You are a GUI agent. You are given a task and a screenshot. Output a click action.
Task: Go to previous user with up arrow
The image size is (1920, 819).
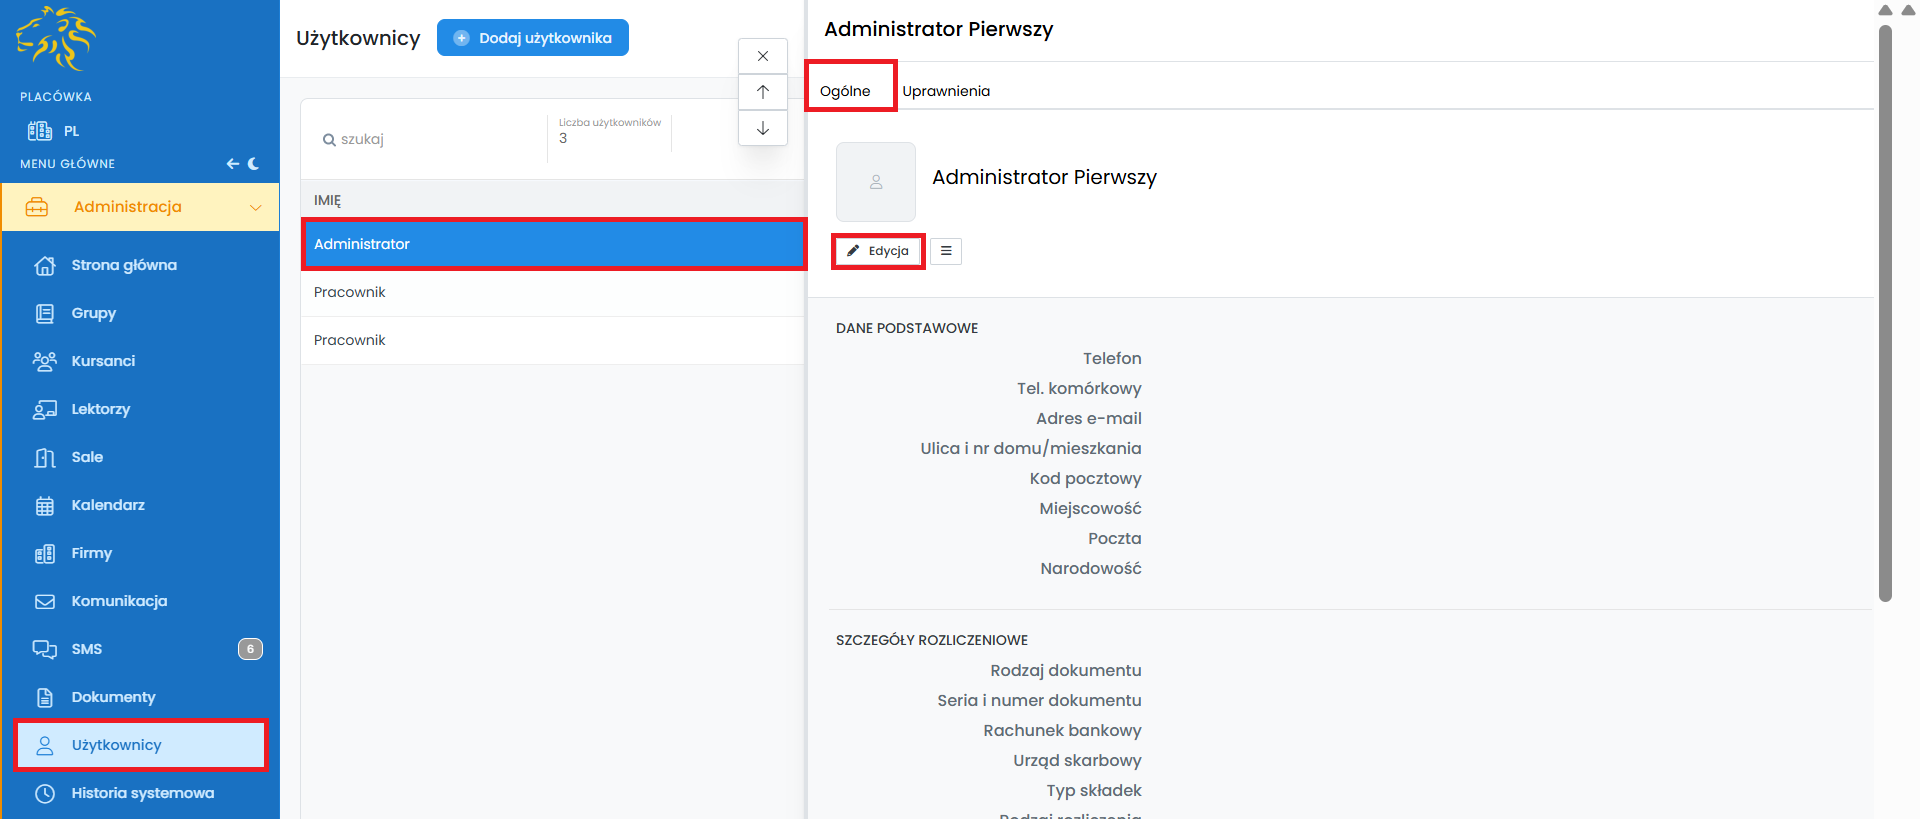763,92
